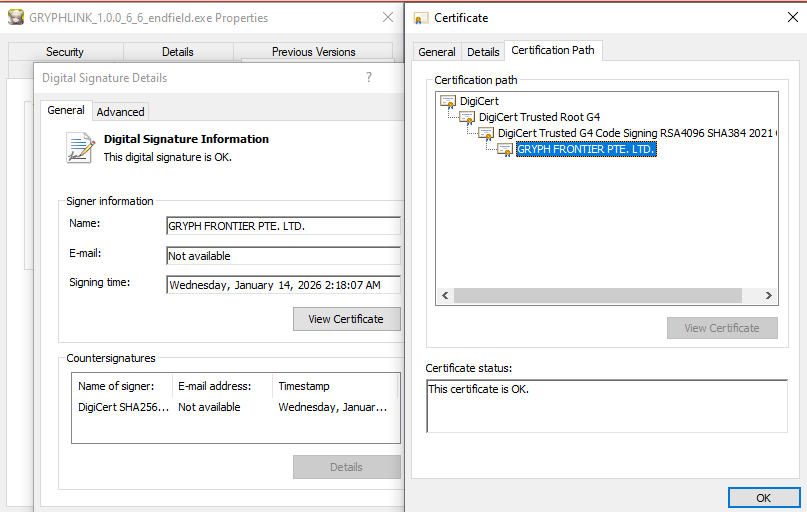This screenshot has height=512, width=807.
Task: Switch to Certification Path tab
Action: (553, 50)
